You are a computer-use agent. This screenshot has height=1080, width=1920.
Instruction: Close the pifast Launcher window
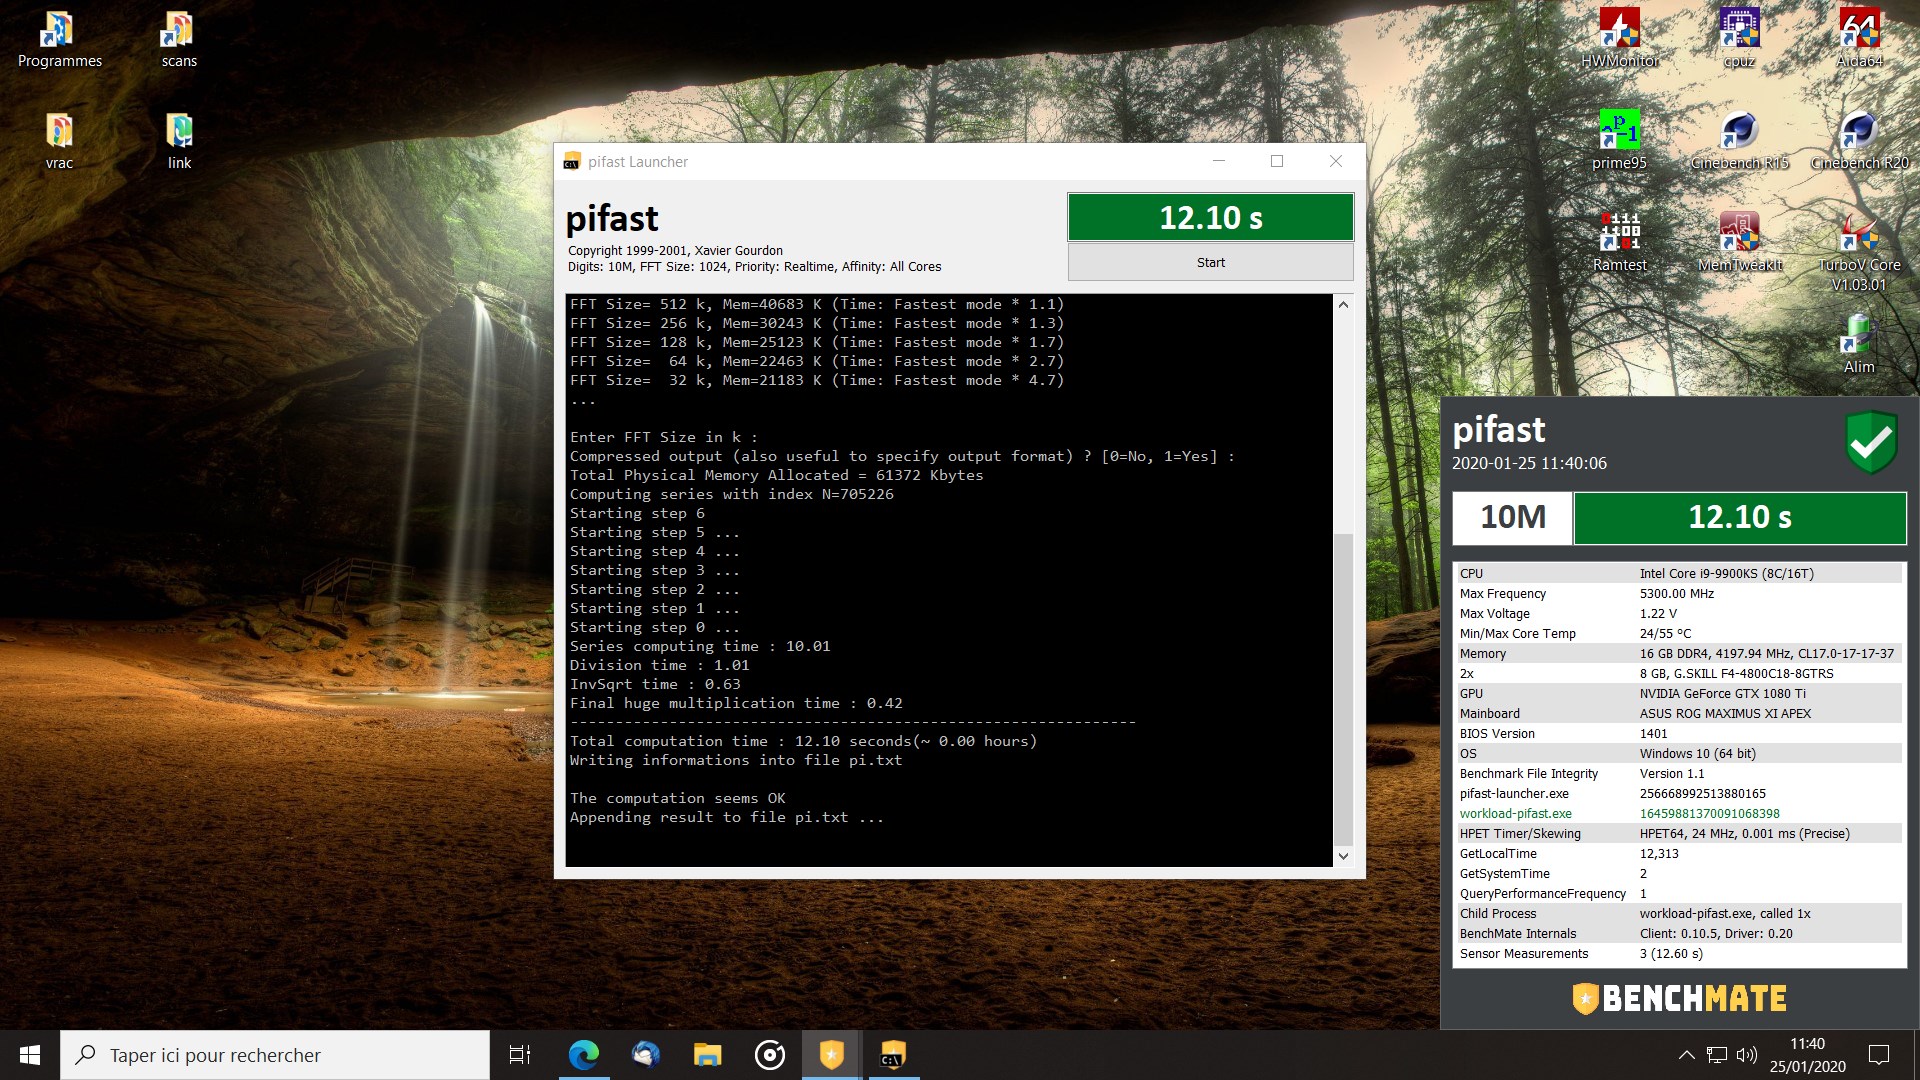tap(1335, 161)
